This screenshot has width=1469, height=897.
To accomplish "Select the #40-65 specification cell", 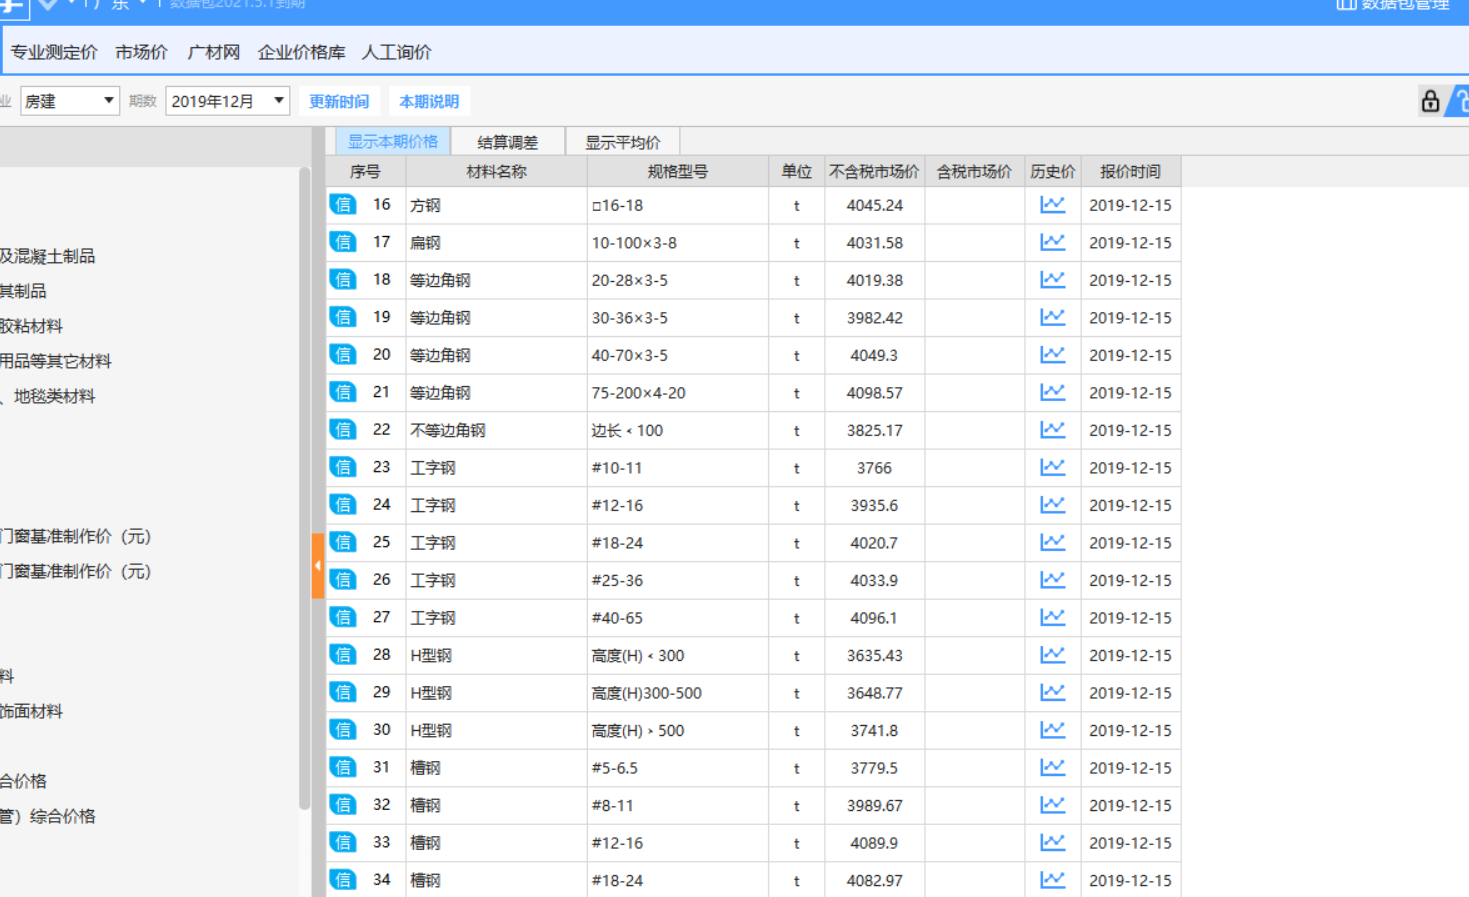I will 677,617.
